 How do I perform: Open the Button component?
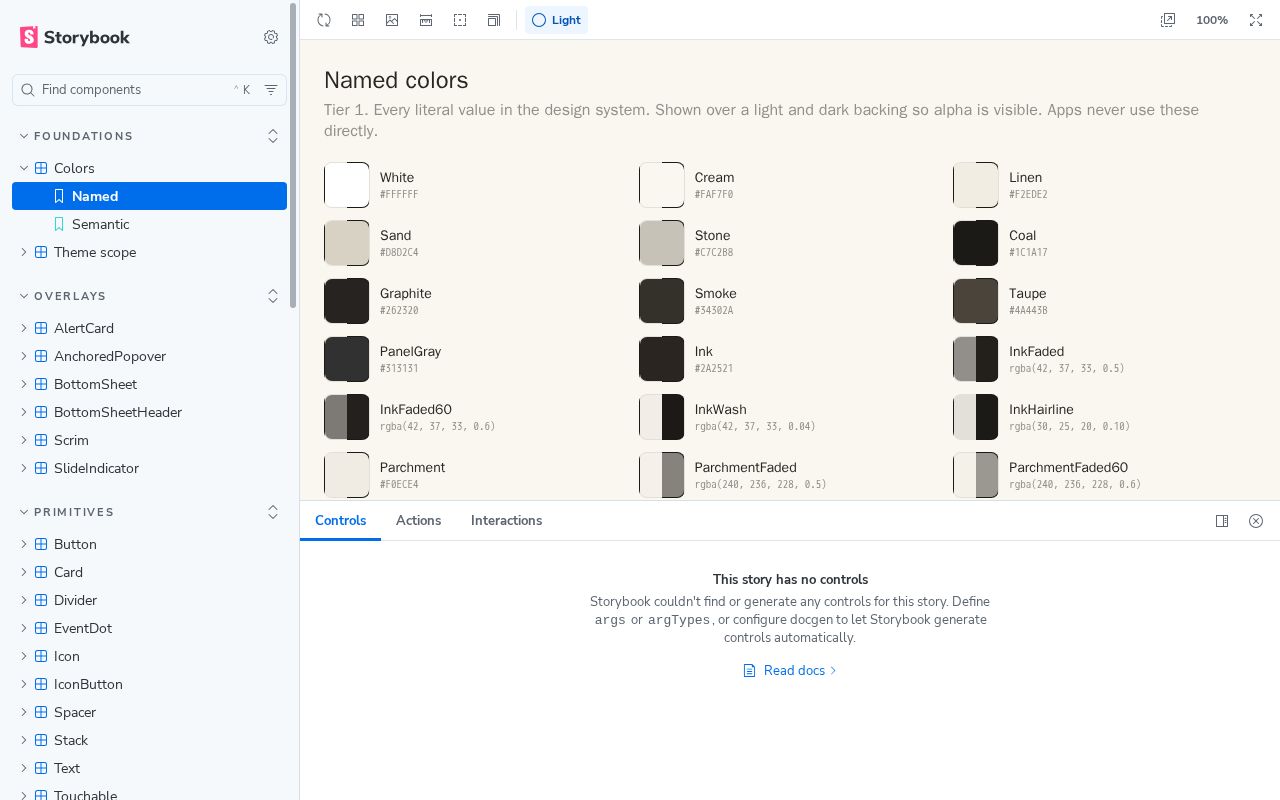[x=149, y=544]
